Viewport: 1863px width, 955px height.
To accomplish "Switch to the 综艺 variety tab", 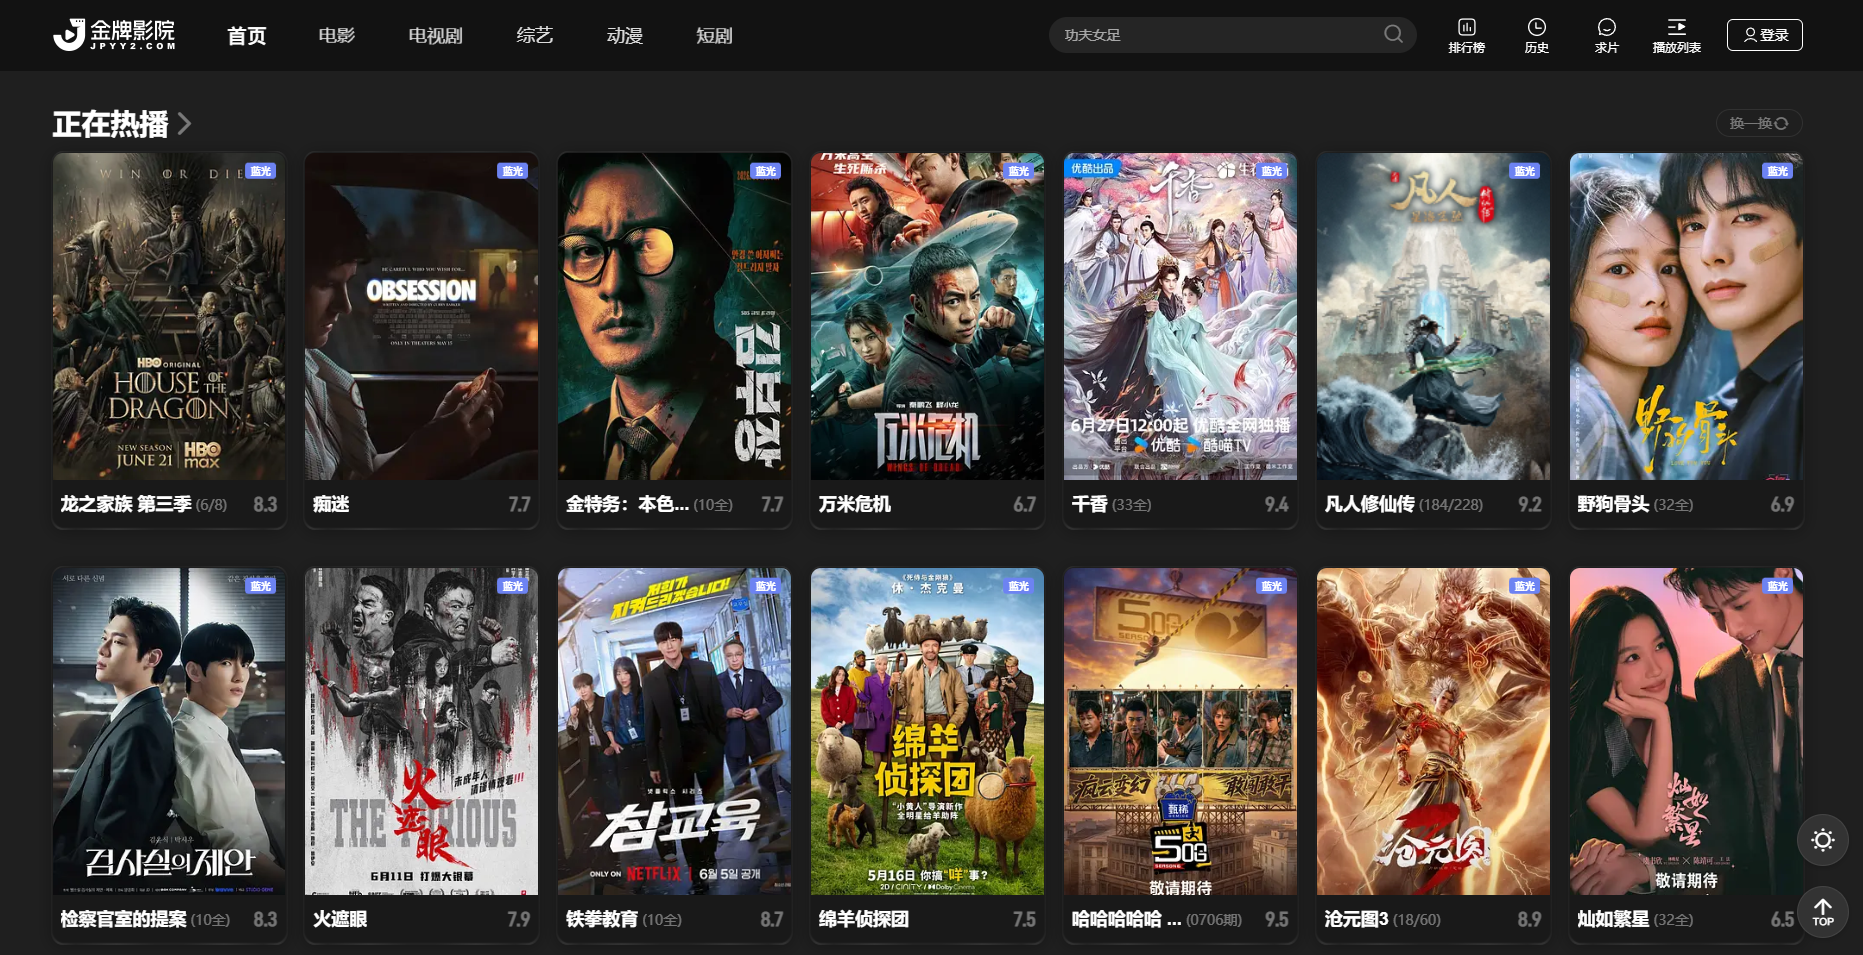I will (x=535, y=36).
